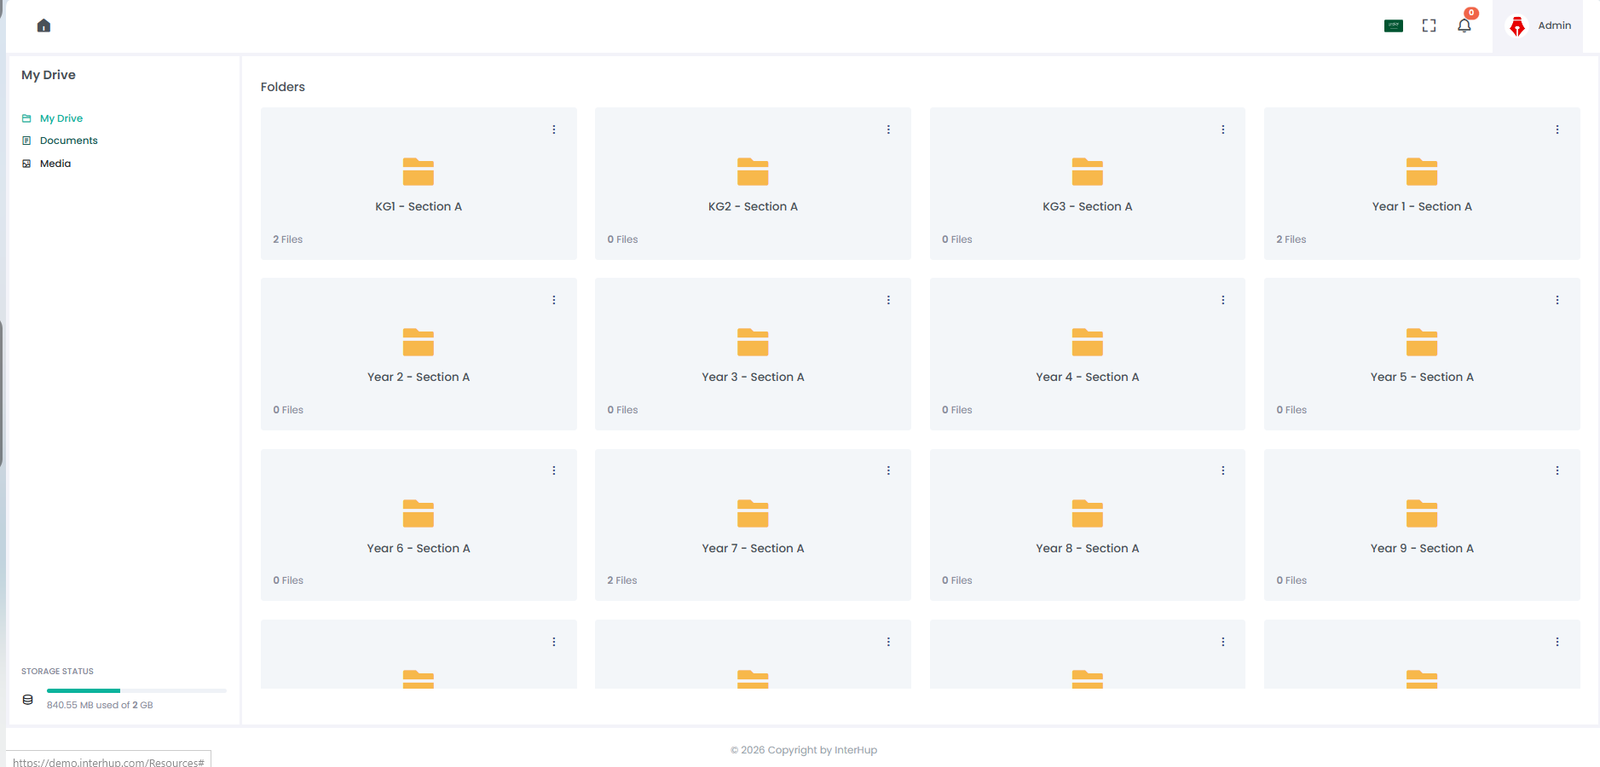Click the Year 7 - Section A folder name
Screen dimensions: 1600x767
(x=753, y=548)
